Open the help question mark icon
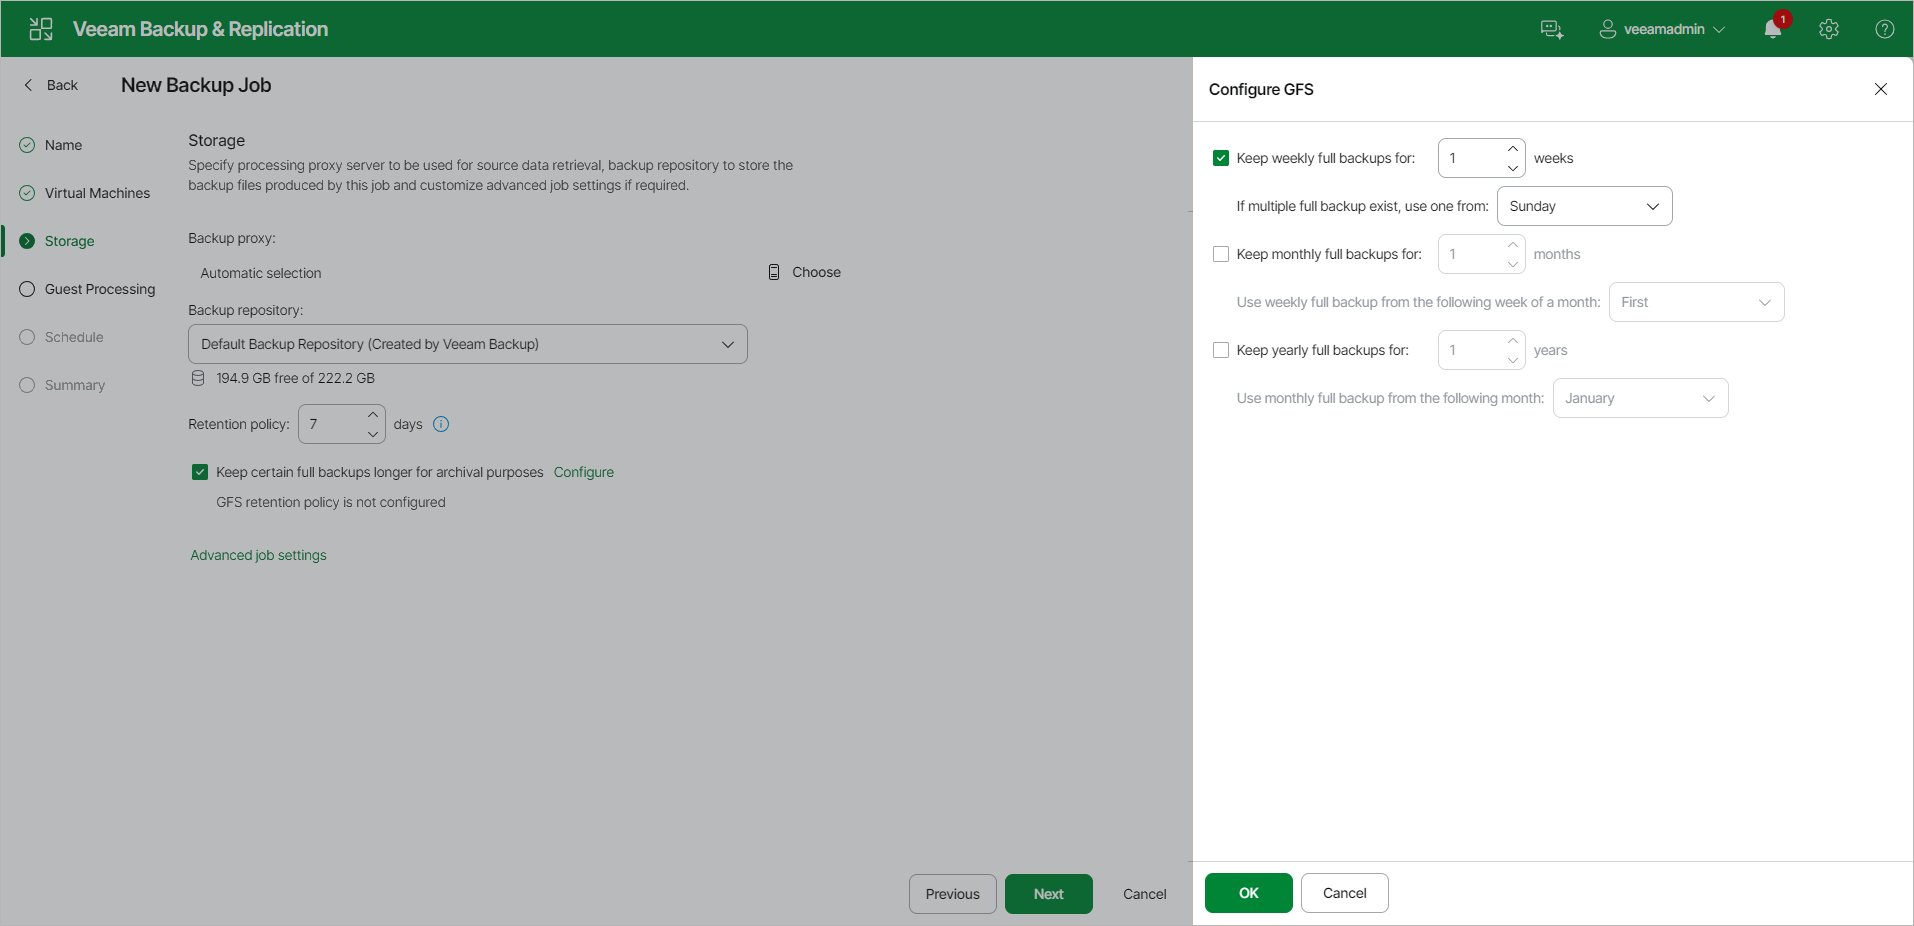1914x926 pixels. 1885,29
